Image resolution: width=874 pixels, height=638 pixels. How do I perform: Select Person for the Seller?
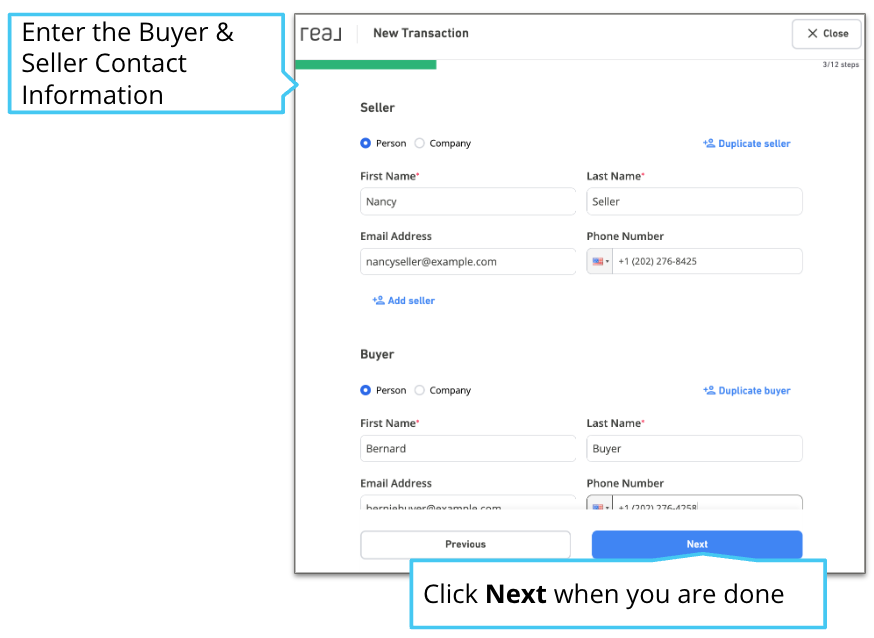366,143
